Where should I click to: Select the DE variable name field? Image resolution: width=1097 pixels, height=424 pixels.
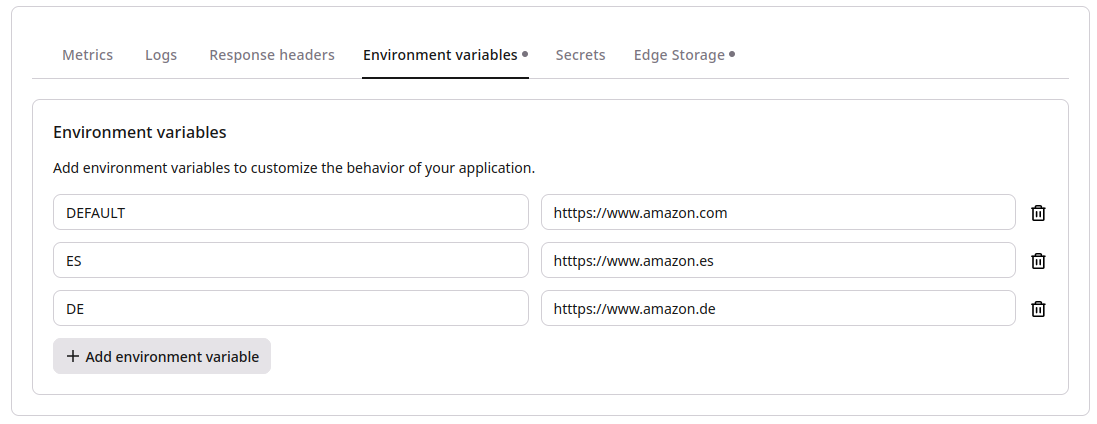290,308
